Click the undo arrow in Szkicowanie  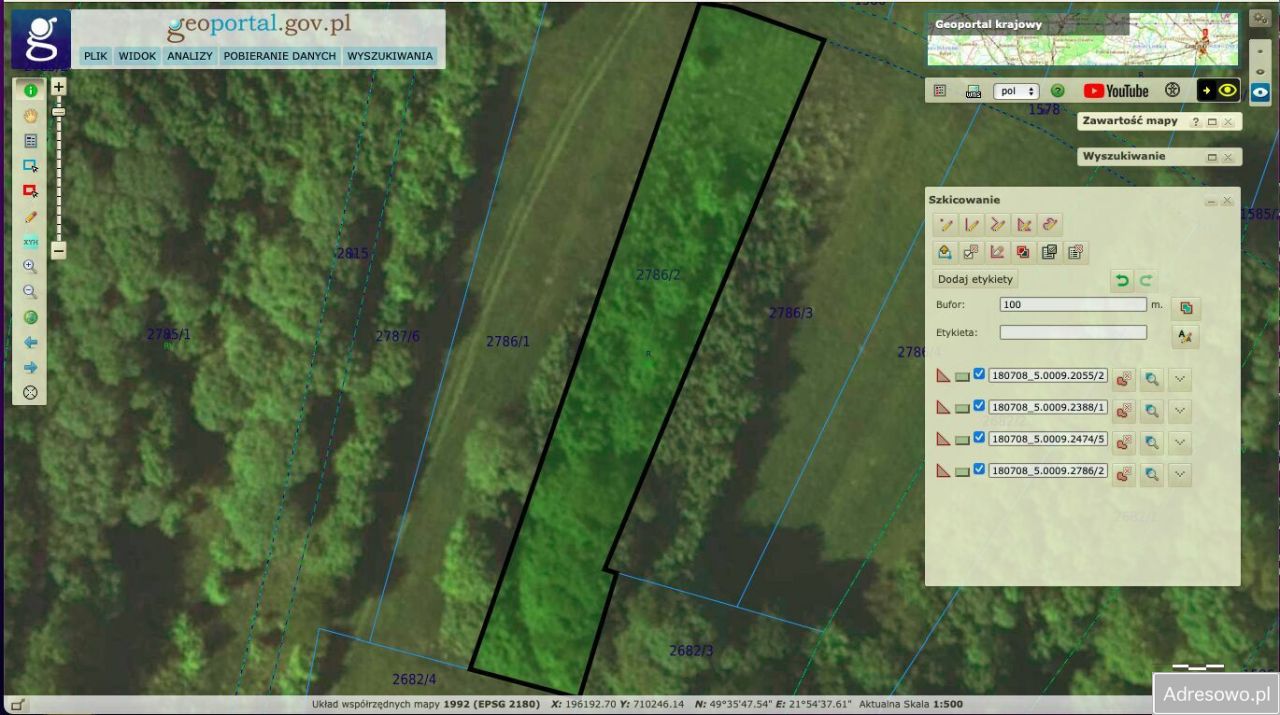pos(1123,281)
